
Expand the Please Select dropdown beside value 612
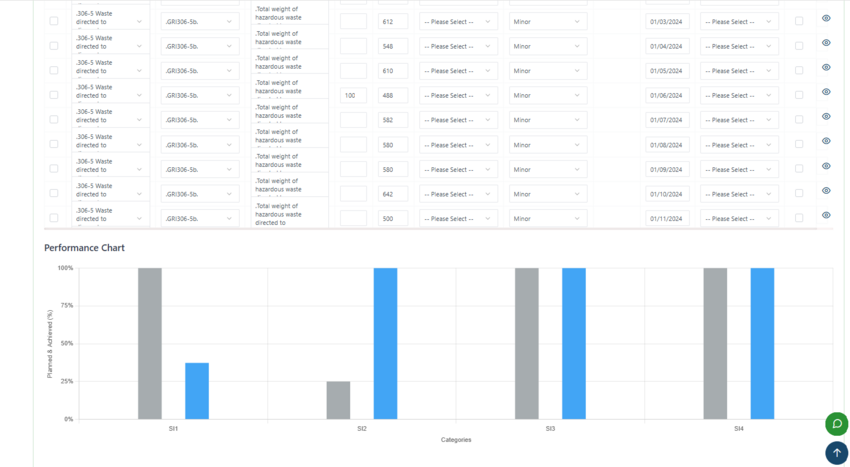coord(457,22)
